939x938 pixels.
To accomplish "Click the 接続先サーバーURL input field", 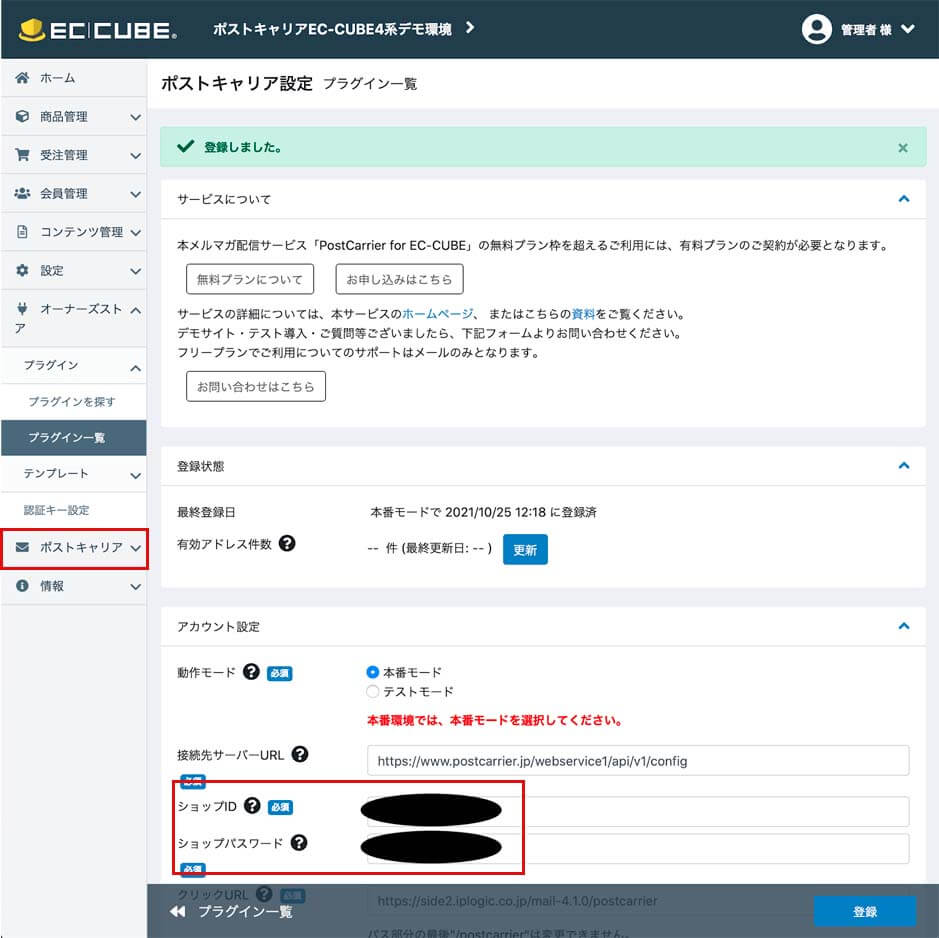I will point(638,761).
